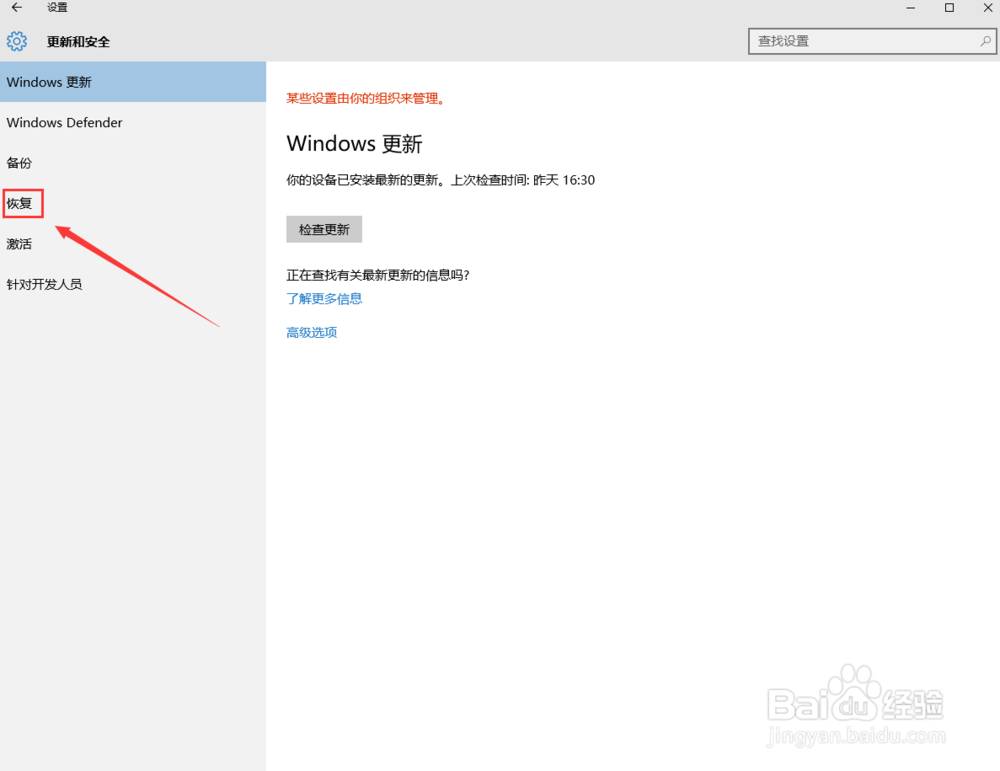Image resolution: width=1000 pixels, height=771 pixels.
Task: Click the red organization management notice
Action: coord(365,98)
